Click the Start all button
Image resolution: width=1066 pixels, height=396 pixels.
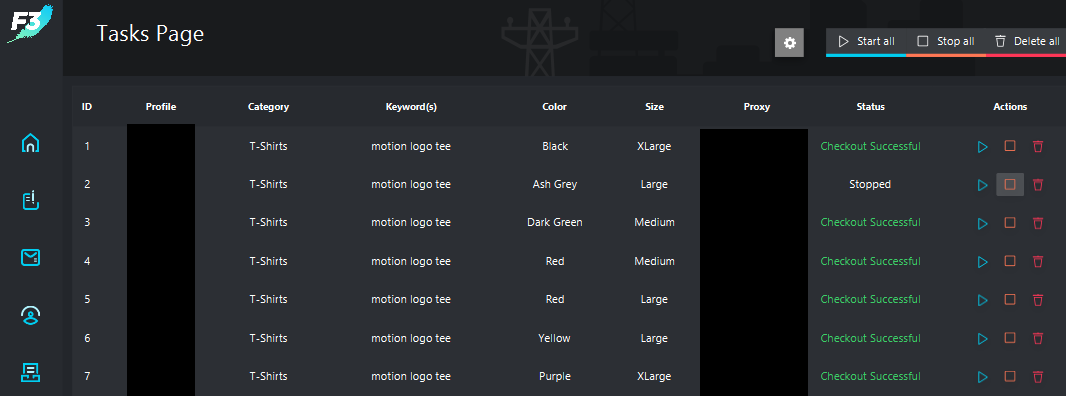coord(866,42)
